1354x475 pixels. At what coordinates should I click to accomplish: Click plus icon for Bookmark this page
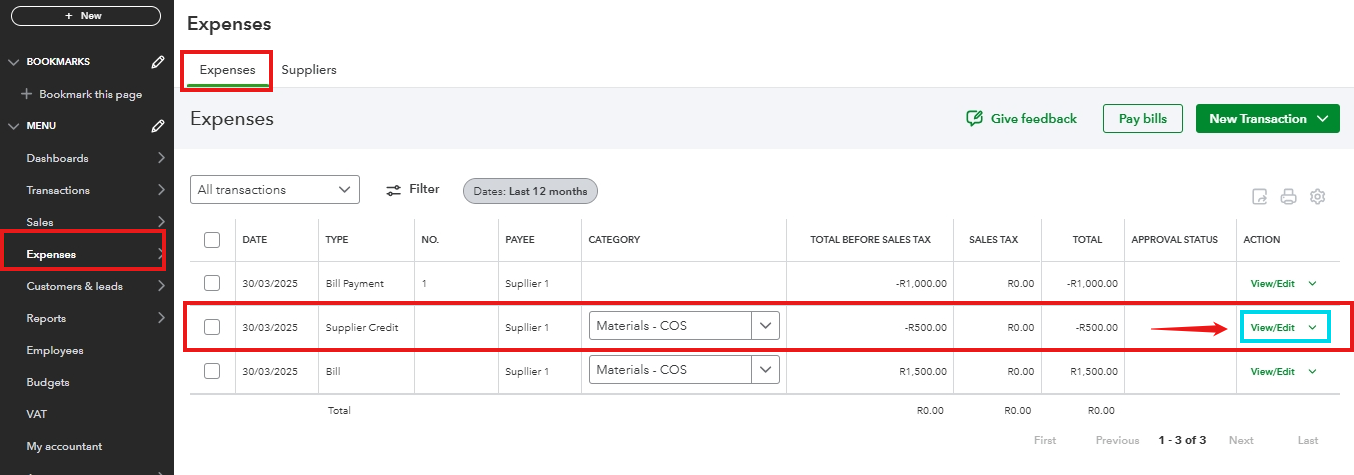tap(27, 94)
